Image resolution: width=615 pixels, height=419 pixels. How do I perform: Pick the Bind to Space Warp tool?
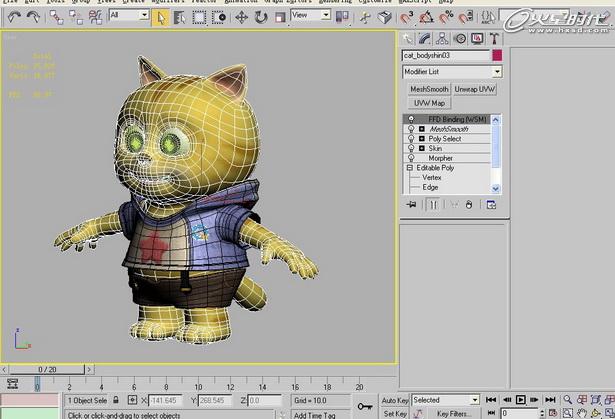click(95, 17)
